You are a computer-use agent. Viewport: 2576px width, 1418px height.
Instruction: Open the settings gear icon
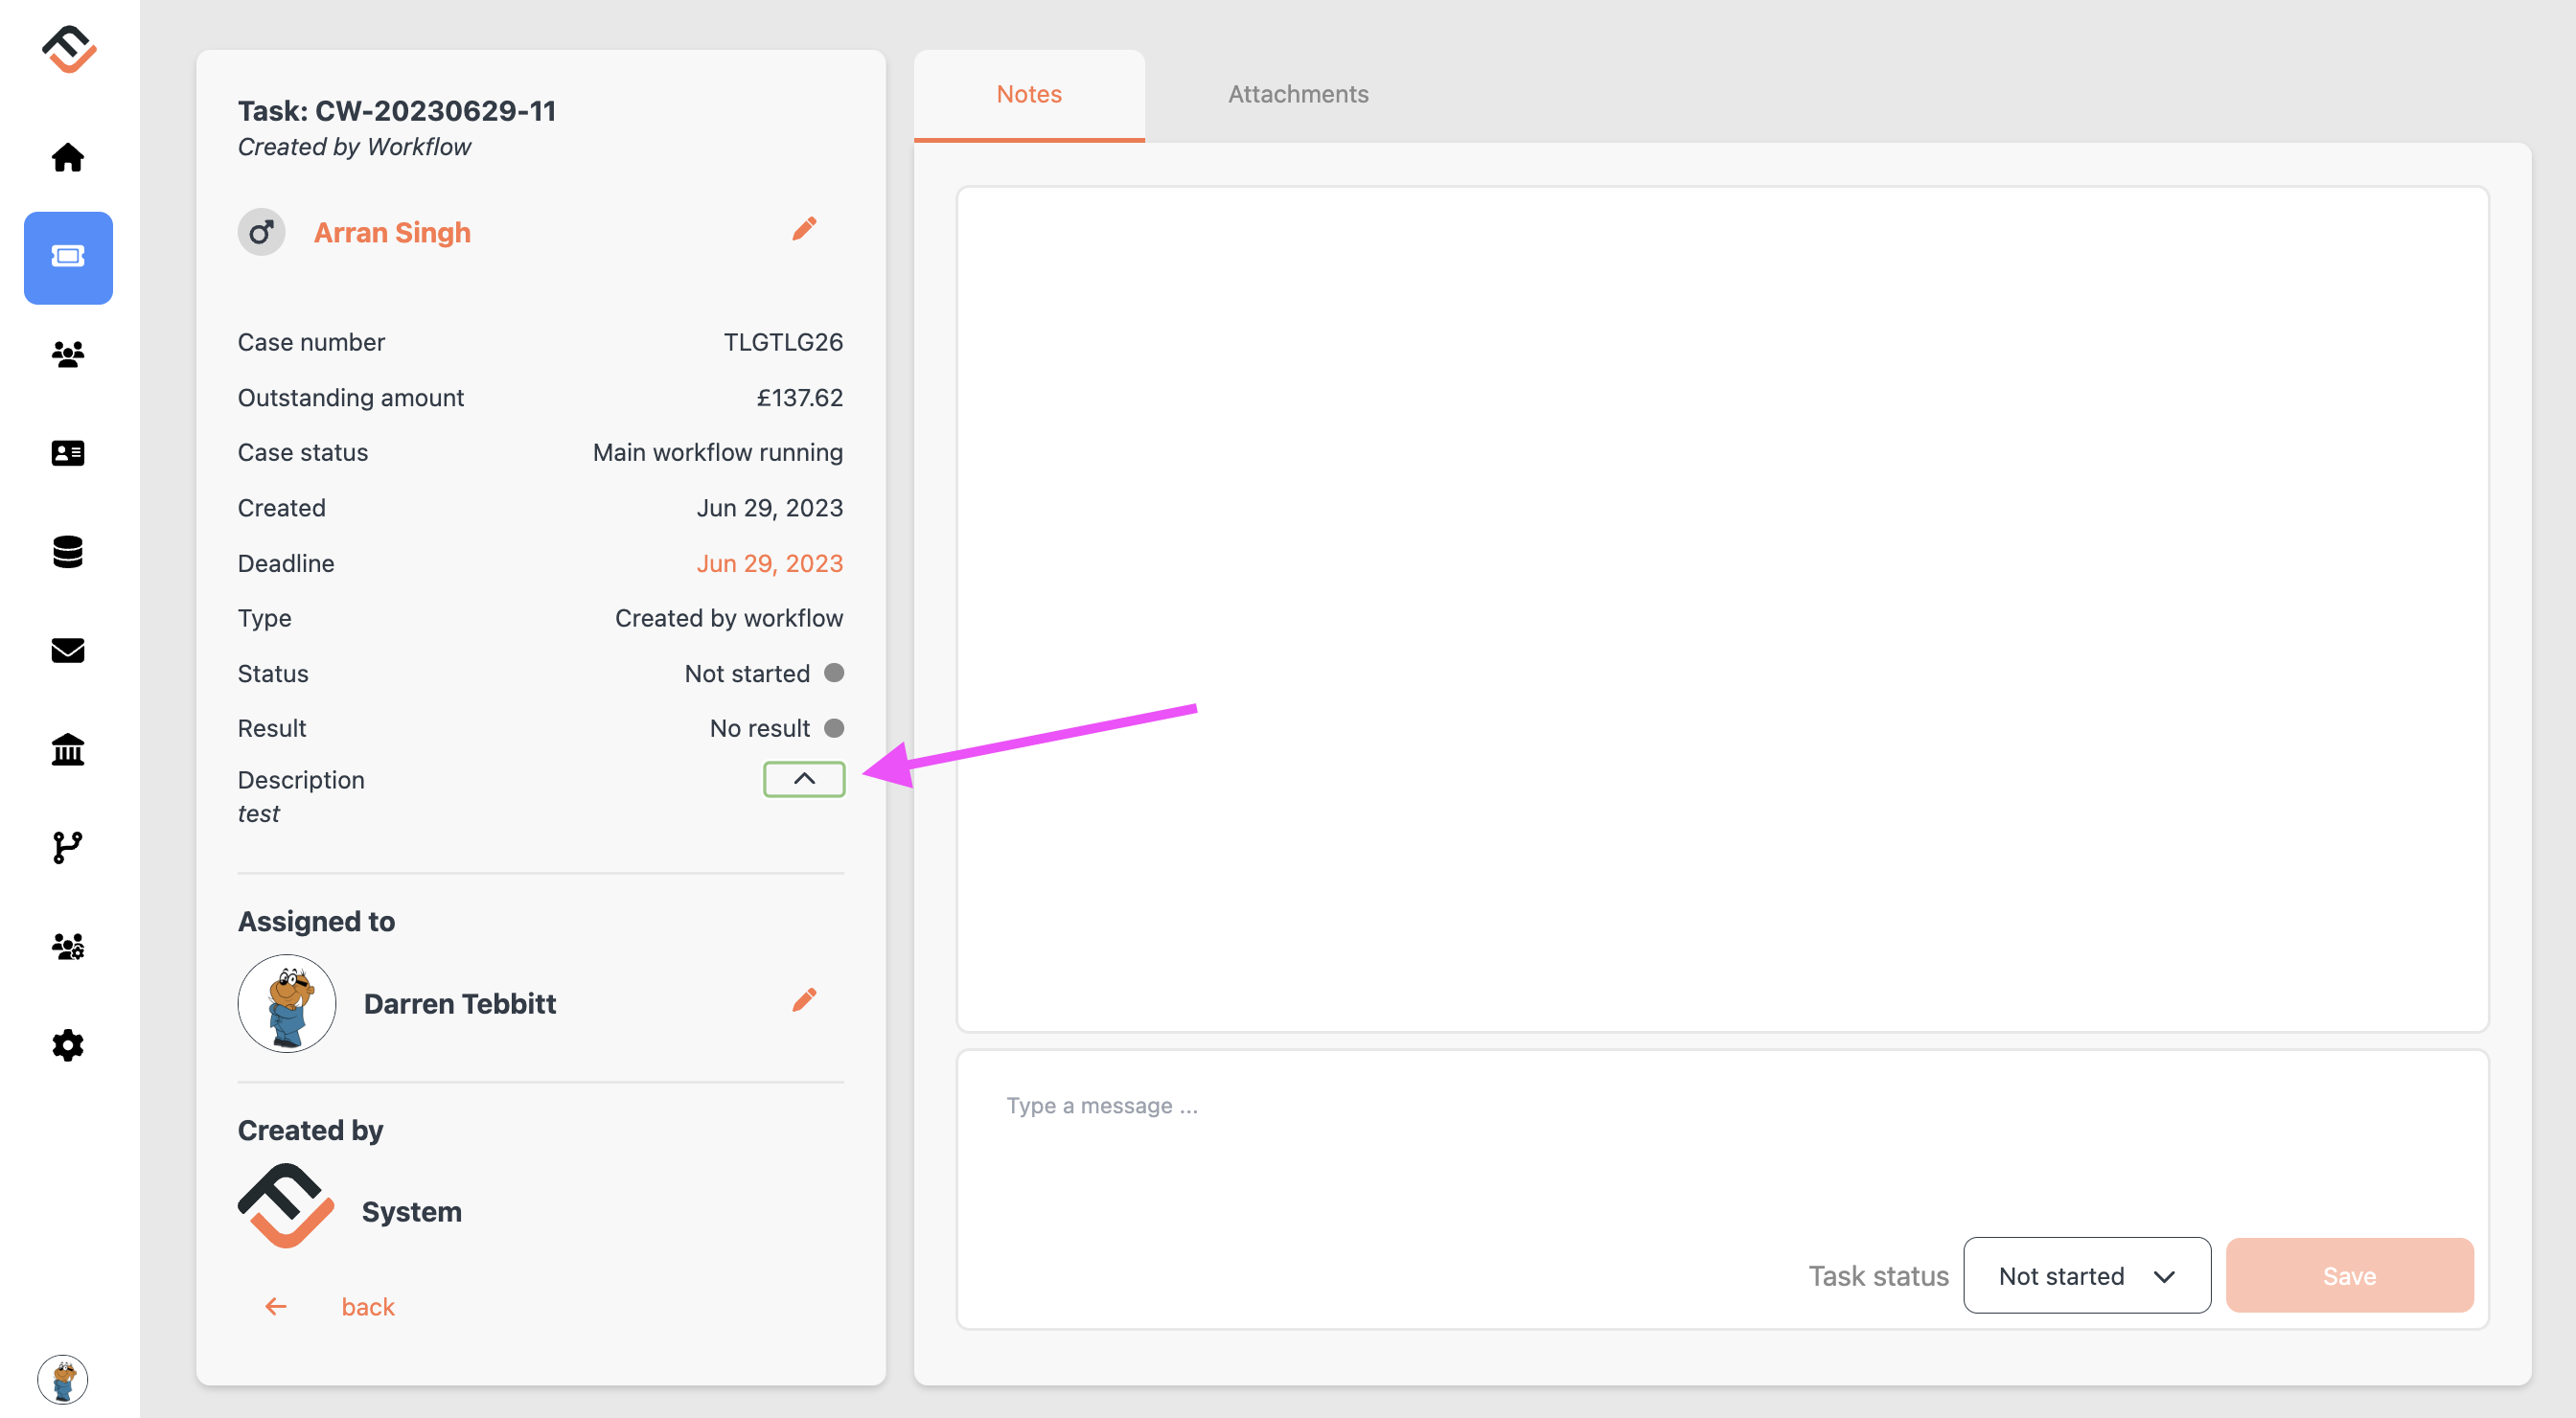tap(68, 1044)
